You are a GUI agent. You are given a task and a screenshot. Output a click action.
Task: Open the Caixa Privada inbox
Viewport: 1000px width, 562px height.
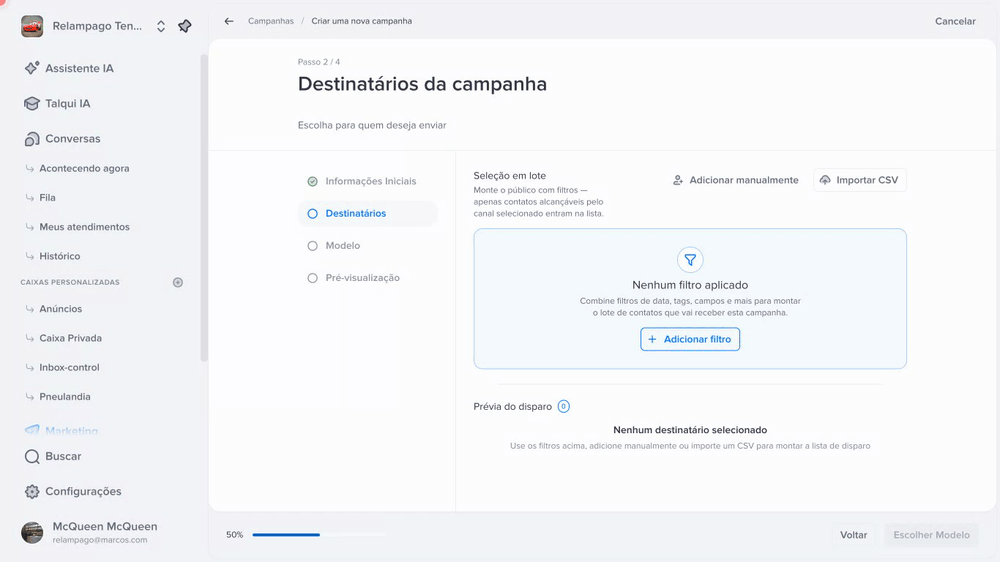[70, 338]
